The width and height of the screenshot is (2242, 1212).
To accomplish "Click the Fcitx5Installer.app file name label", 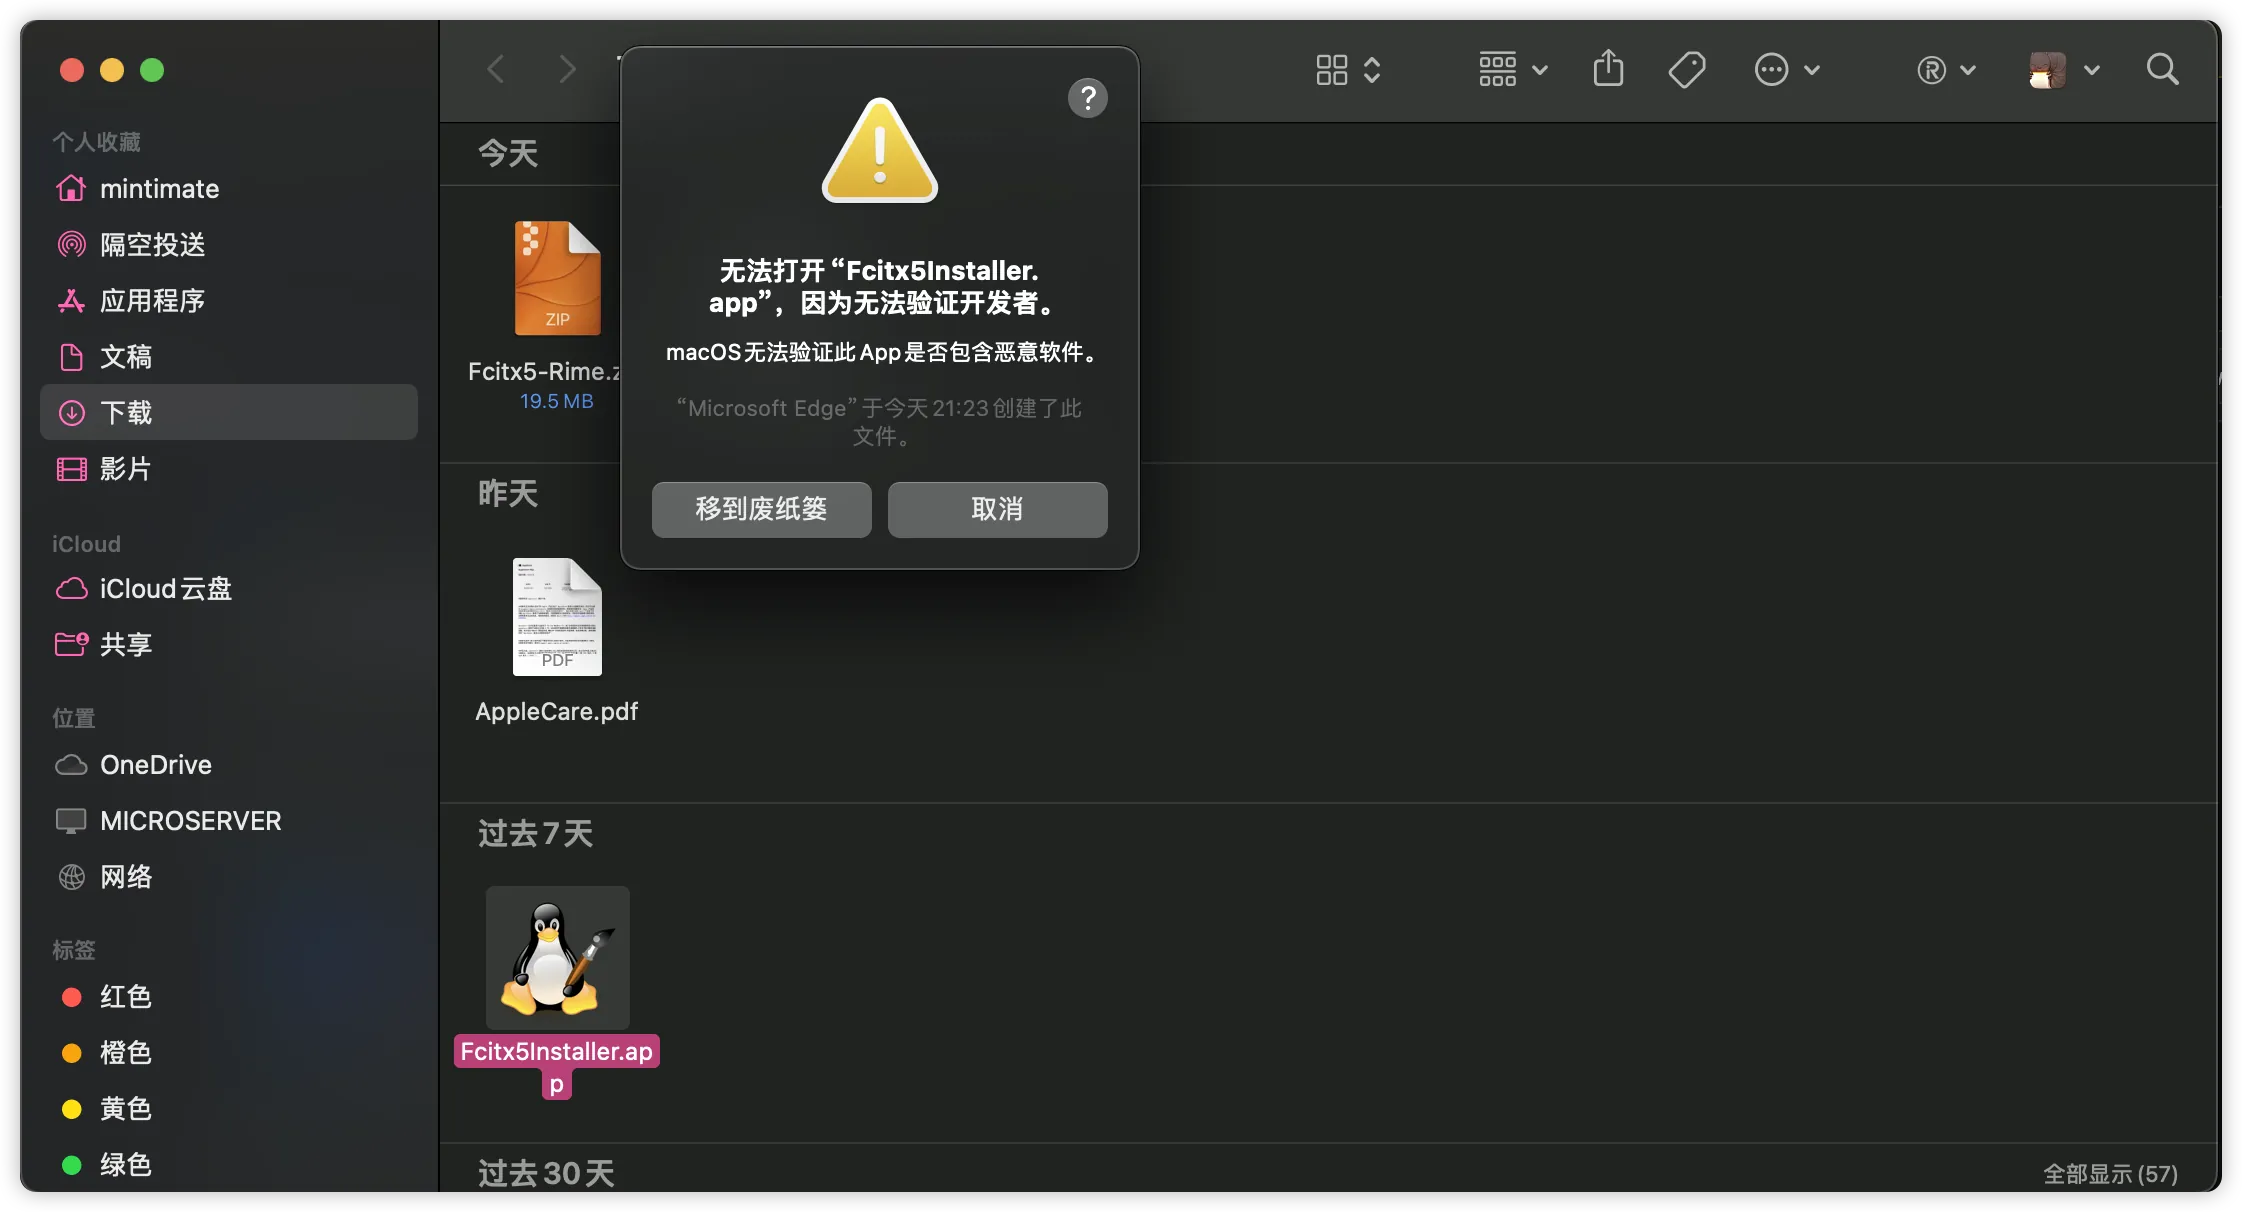I will [x=557, y=1067].
